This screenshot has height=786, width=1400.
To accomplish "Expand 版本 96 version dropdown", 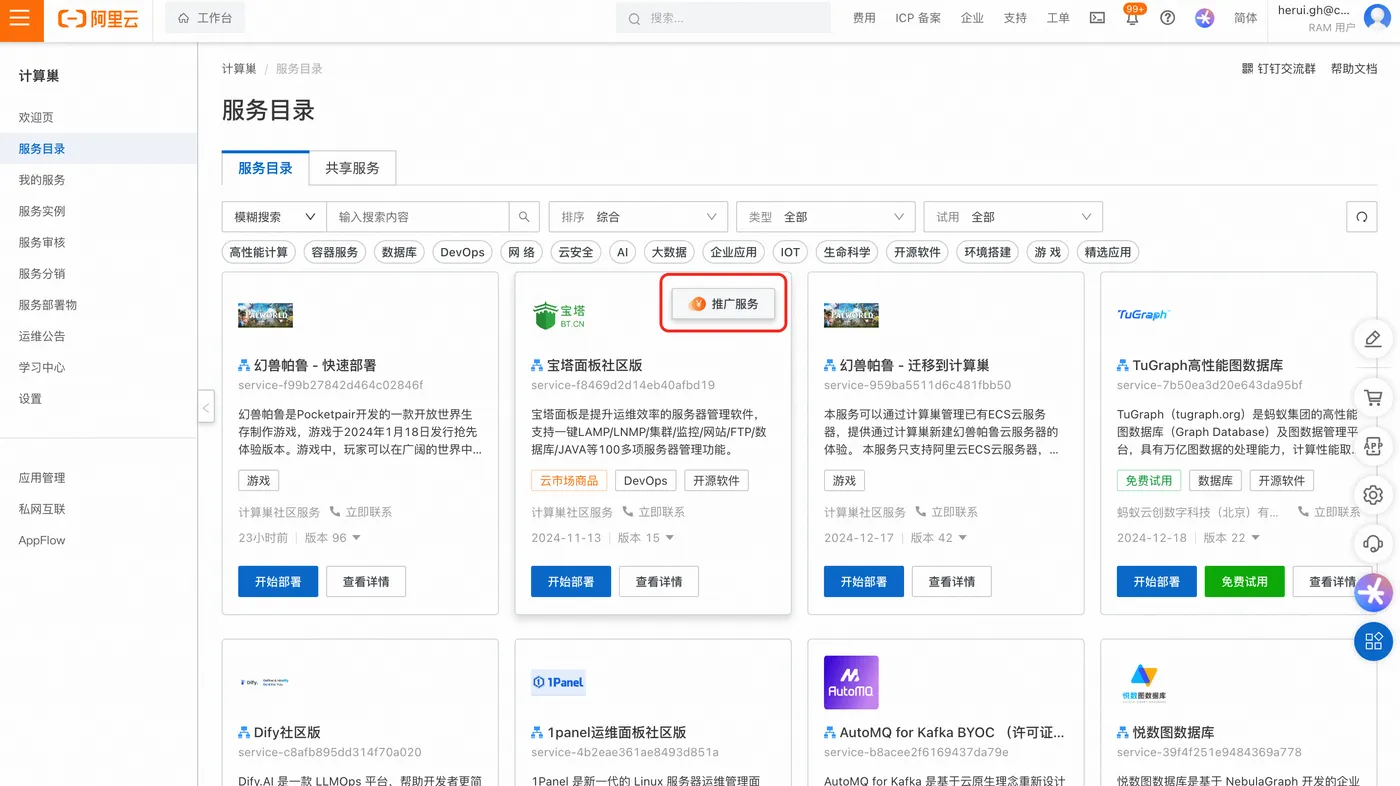I will (x=332, y=538).
